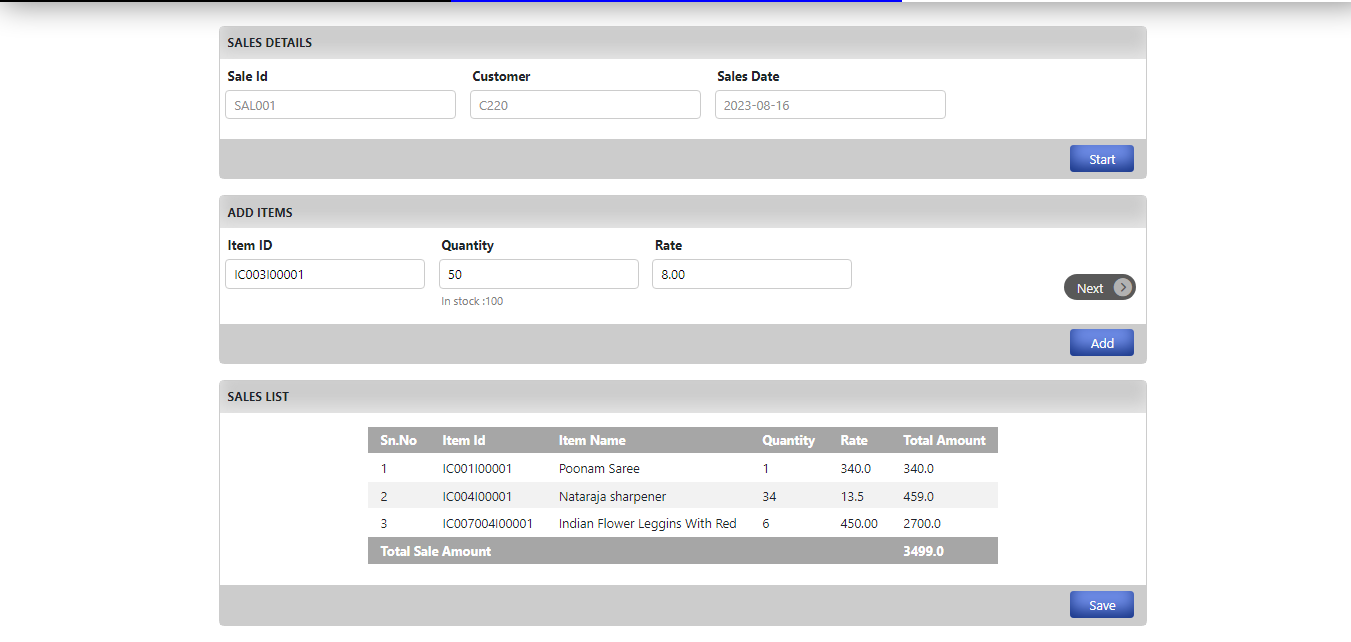Image resolution: width=1351 pixels, height=642 pixels.
Task: Open item link IC004I00001 for Nataraja sharpener
Action: (x=476, y=496)
